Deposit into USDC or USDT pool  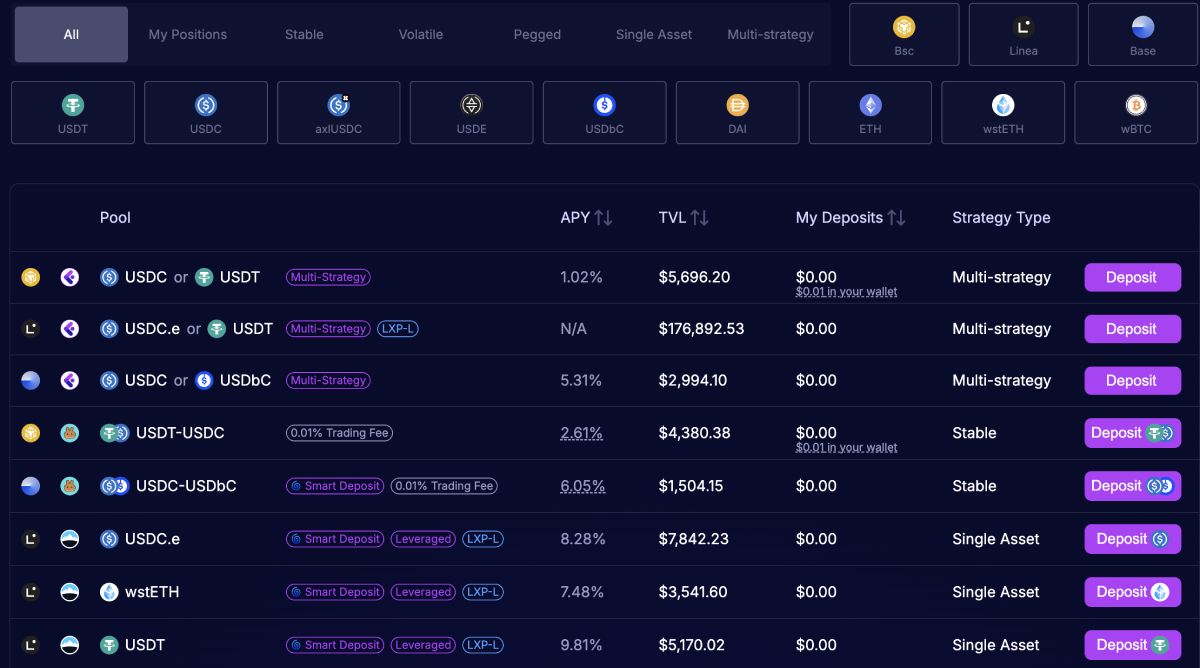[x=1132, y=277]
